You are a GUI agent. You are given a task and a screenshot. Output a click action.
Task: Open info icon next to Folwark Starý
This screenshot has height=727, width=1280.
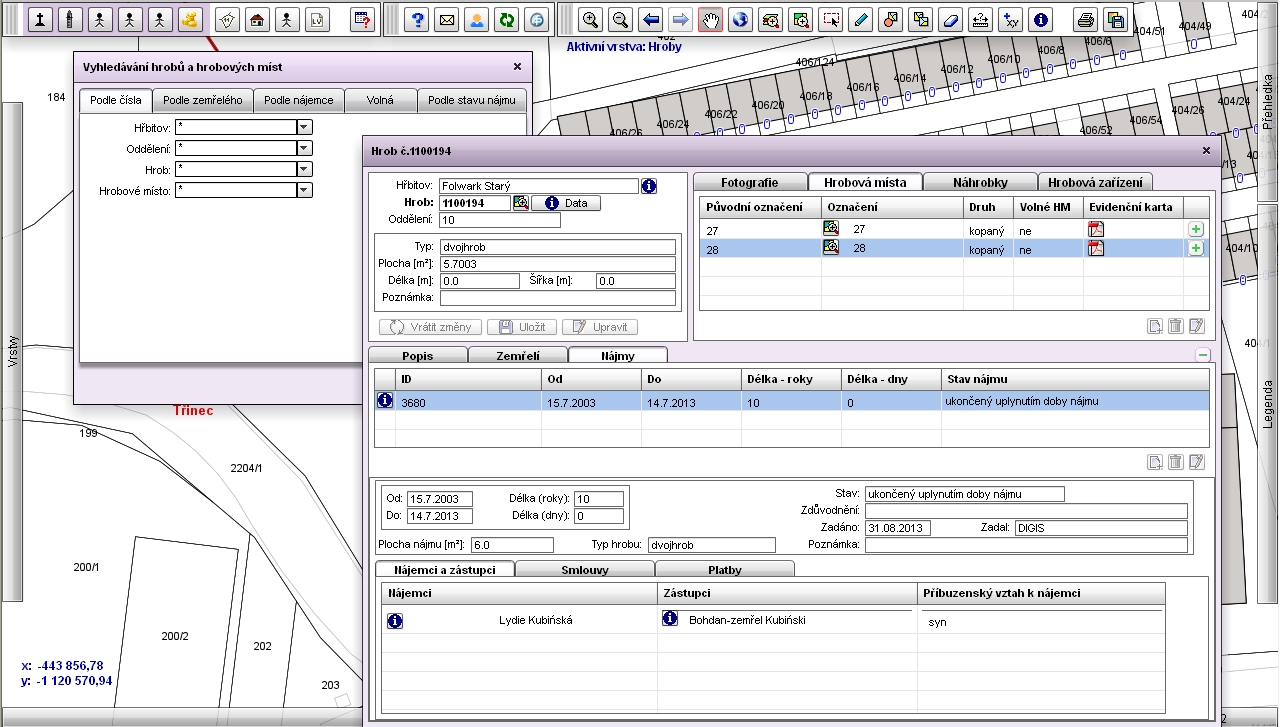[649, 186]
